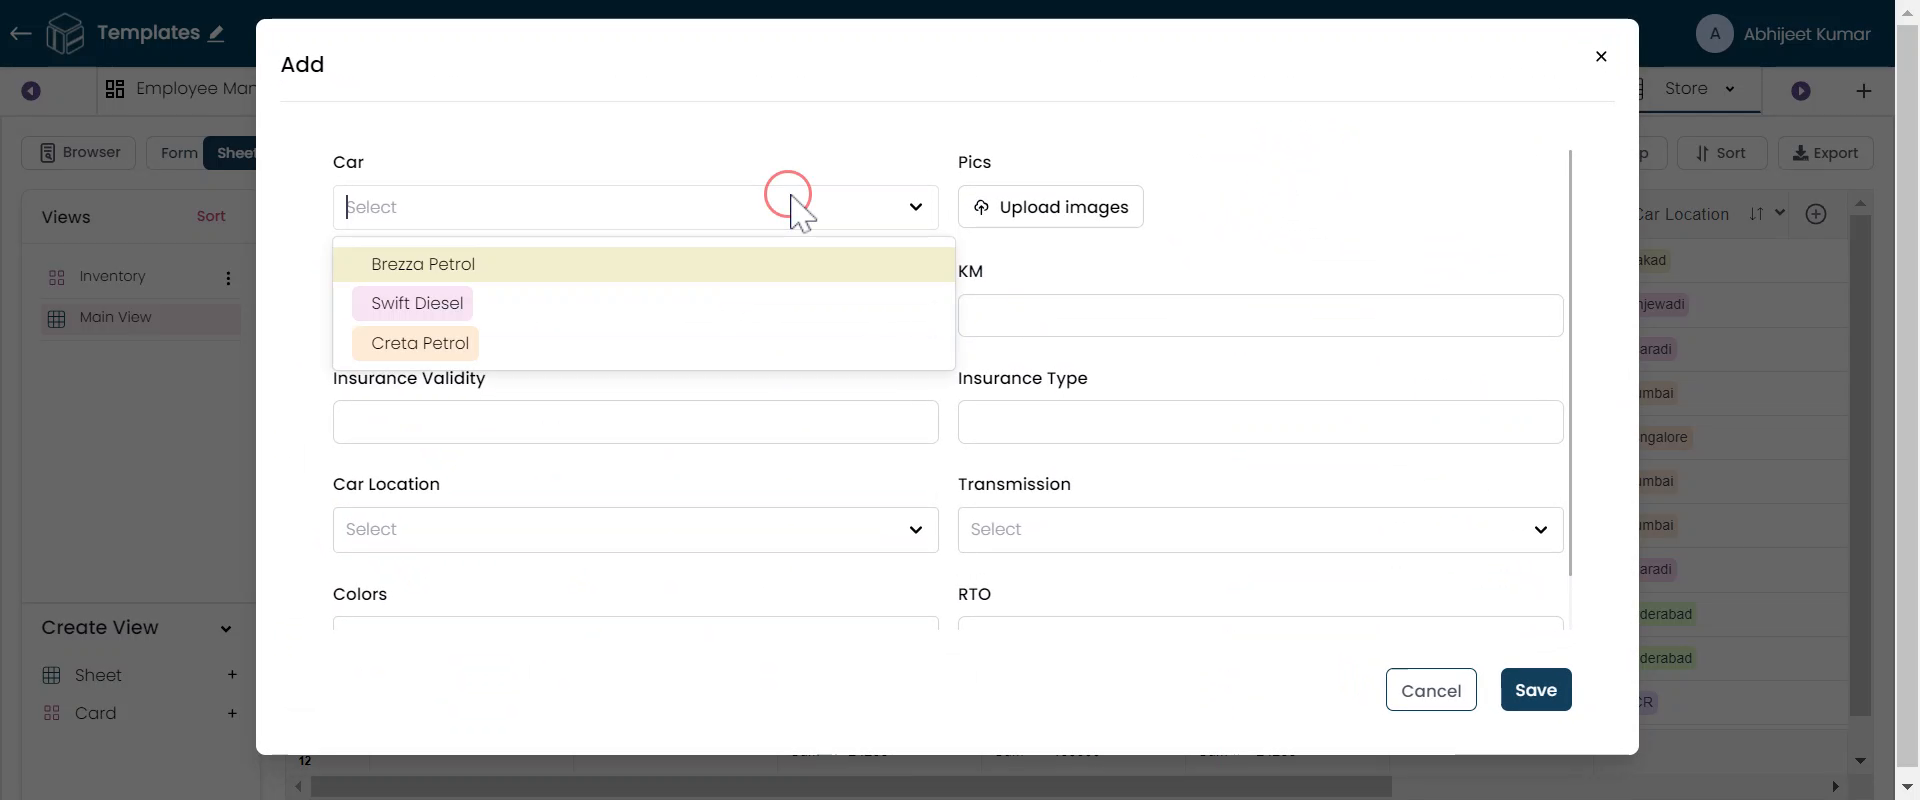The image size is (1920, 800).
Task: Open the Employee Management tab
Action: coord(180,89)
